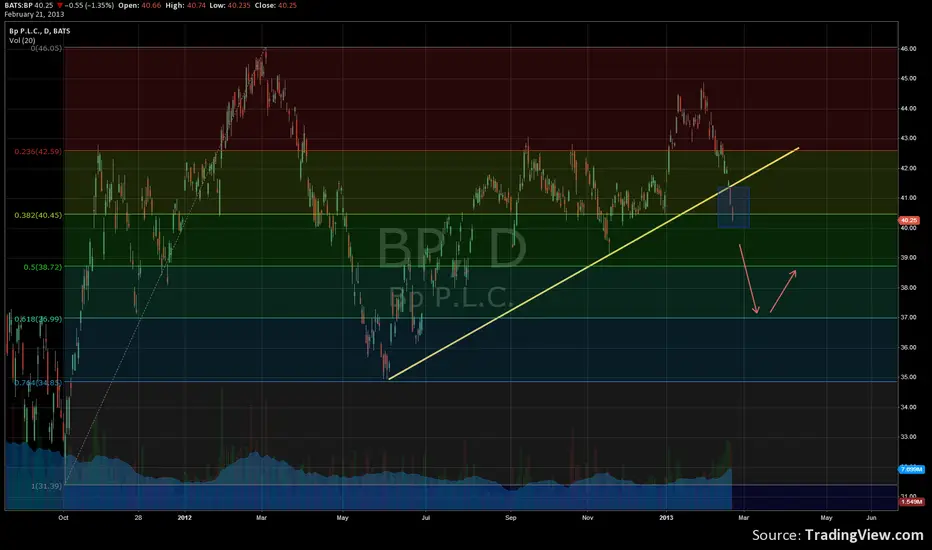Select the 0.764(34.85) Fibonacci level label
Viewport: 932px width, 550px height.
click(x=38, y=383)
